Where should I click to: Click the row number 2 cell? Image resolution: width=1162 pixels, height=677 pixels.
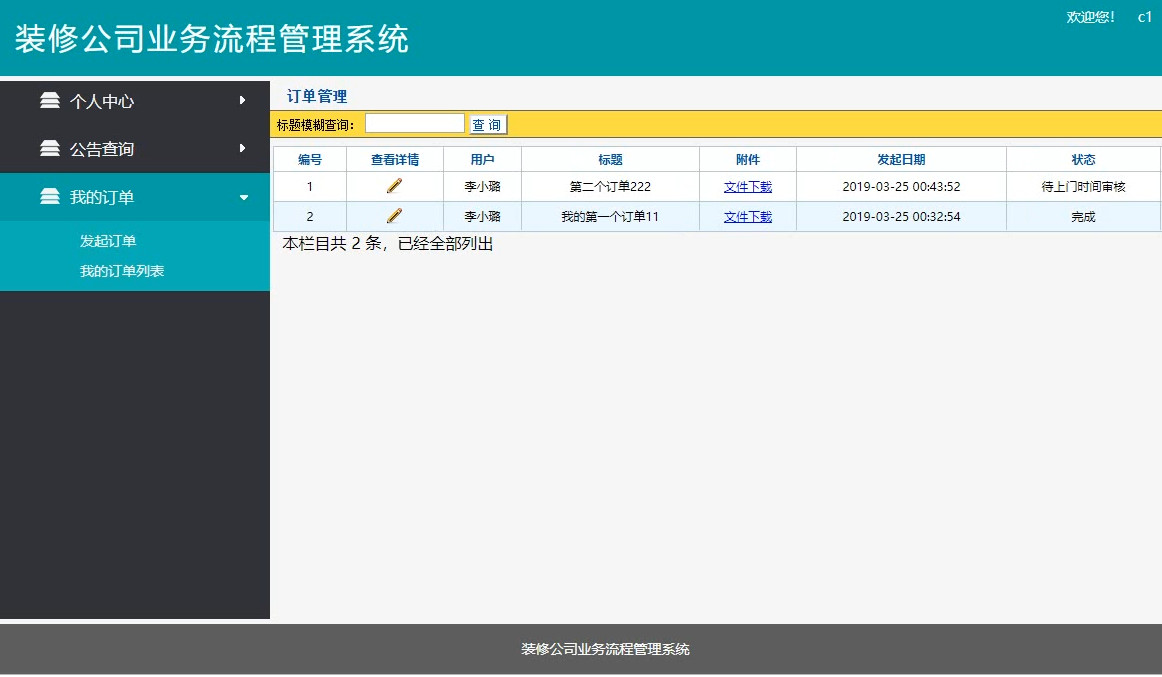310,217
